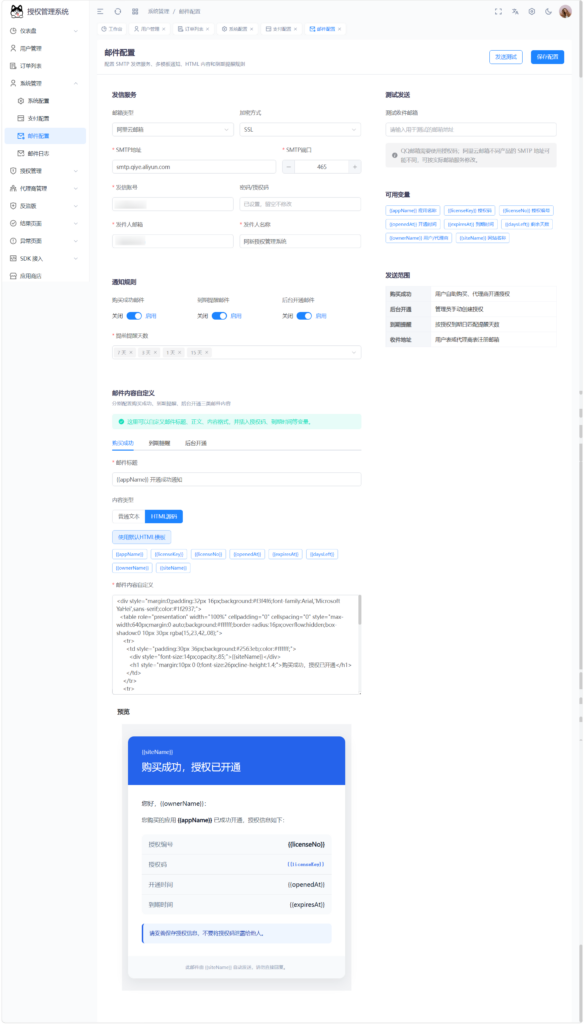
Task: Close the 系统配置 tab
Action: (x=251, y=29)
